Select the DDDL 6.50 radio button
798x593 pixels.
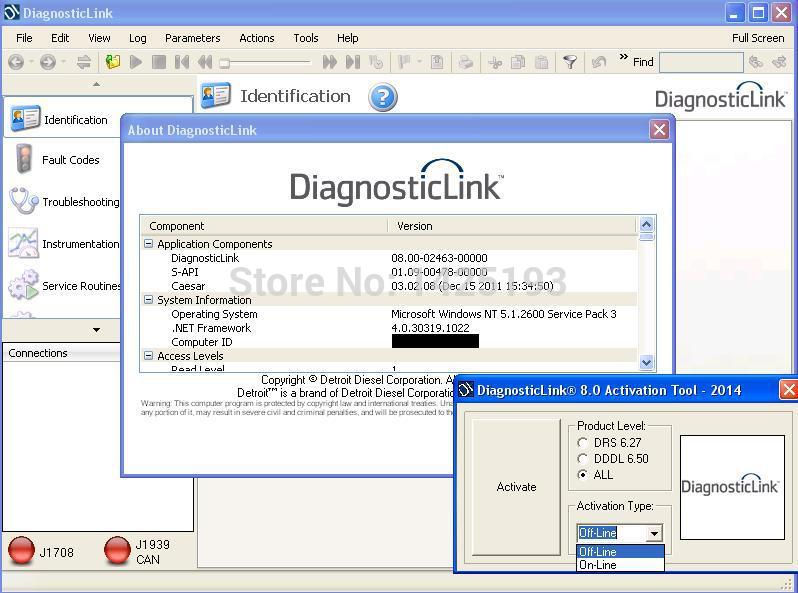tap(583, 458)
